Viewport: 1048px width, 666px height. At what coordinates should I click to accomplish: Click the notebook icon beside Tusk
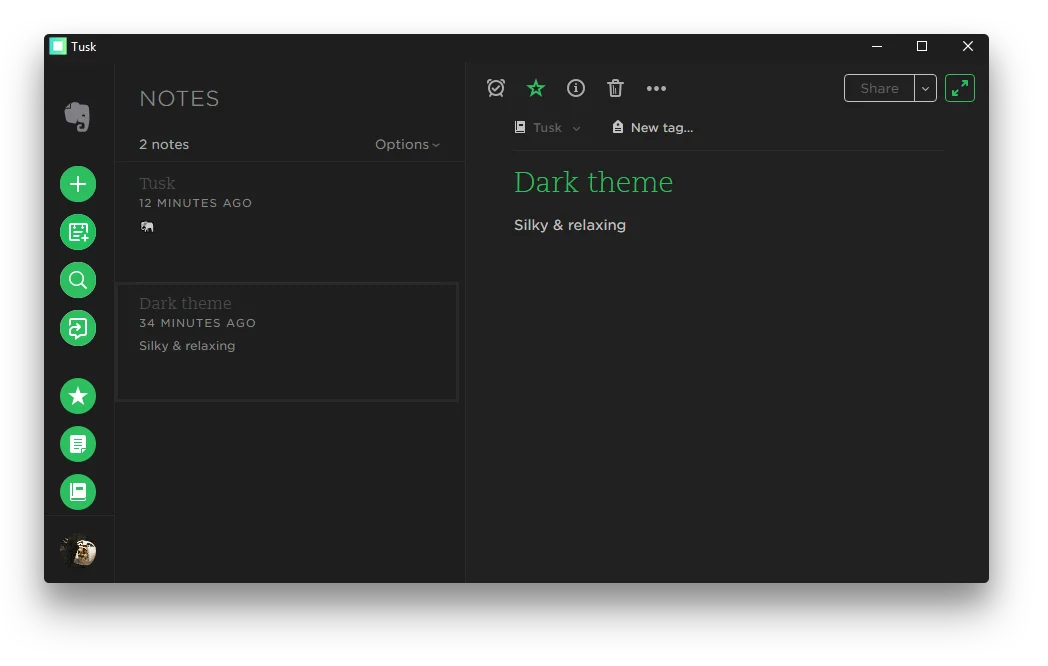tap(520, 127)
